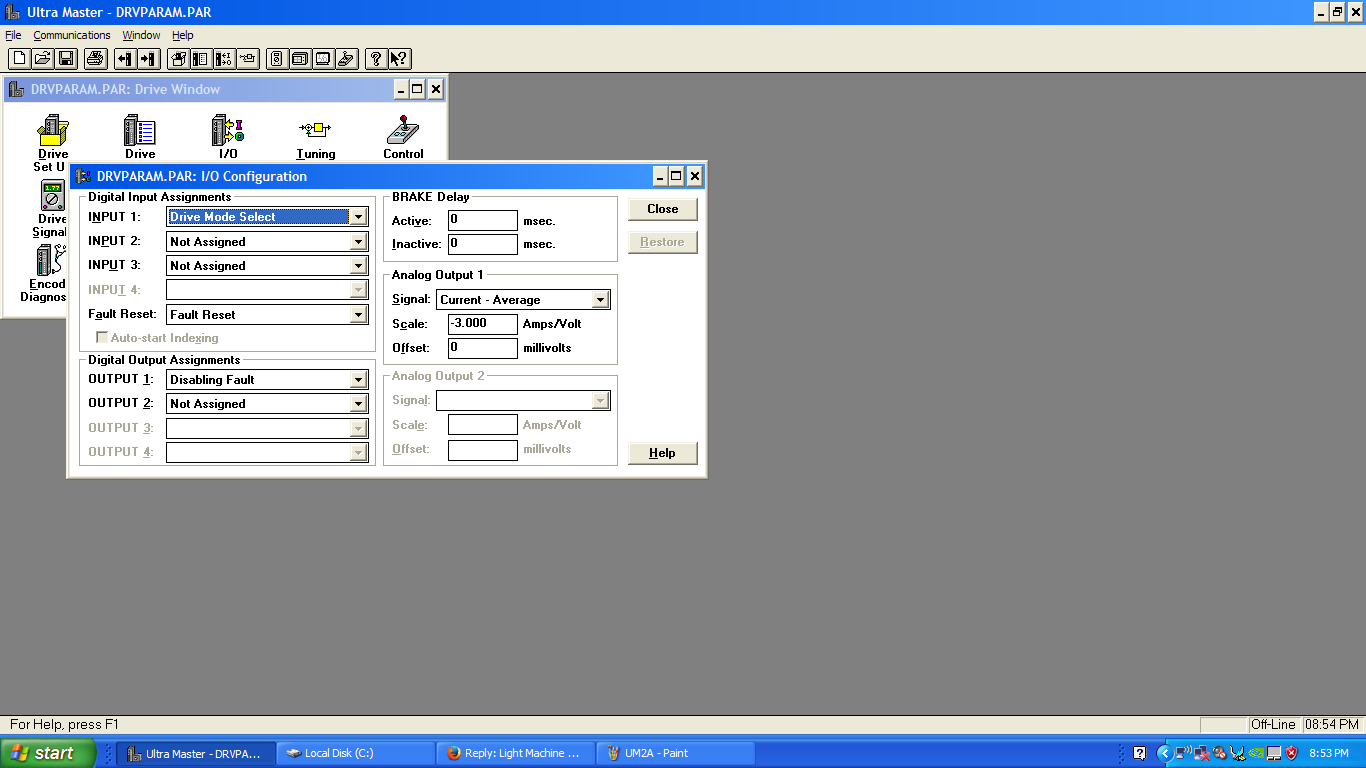Click the tray expand arrow icon
Viewport: 1366px width, 768px height.
pyautogui.click(x=1165, y=753)
